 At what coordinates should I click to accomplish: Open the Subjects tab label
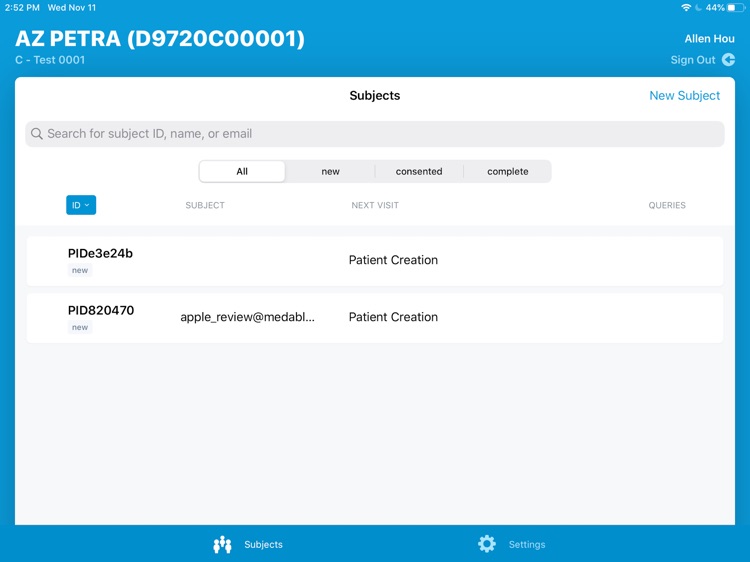pos(264,545)
